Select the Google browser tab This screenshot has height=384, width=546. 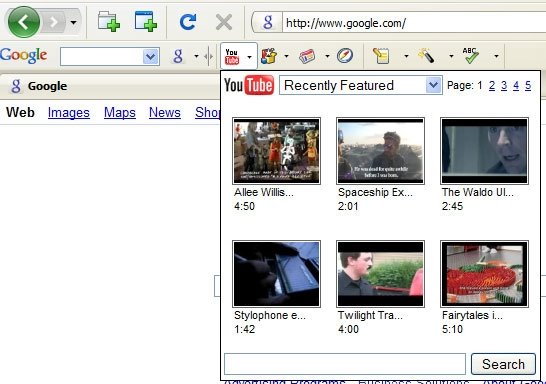point(109,86)
